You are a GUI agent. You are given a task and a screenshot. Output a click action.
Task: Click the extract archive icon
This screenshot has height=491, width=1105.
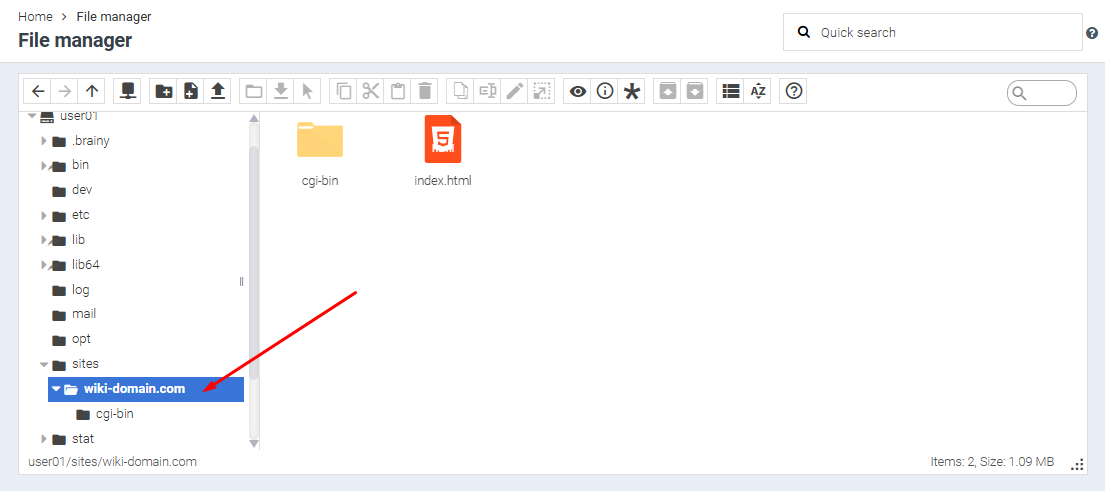click(668, 91)
